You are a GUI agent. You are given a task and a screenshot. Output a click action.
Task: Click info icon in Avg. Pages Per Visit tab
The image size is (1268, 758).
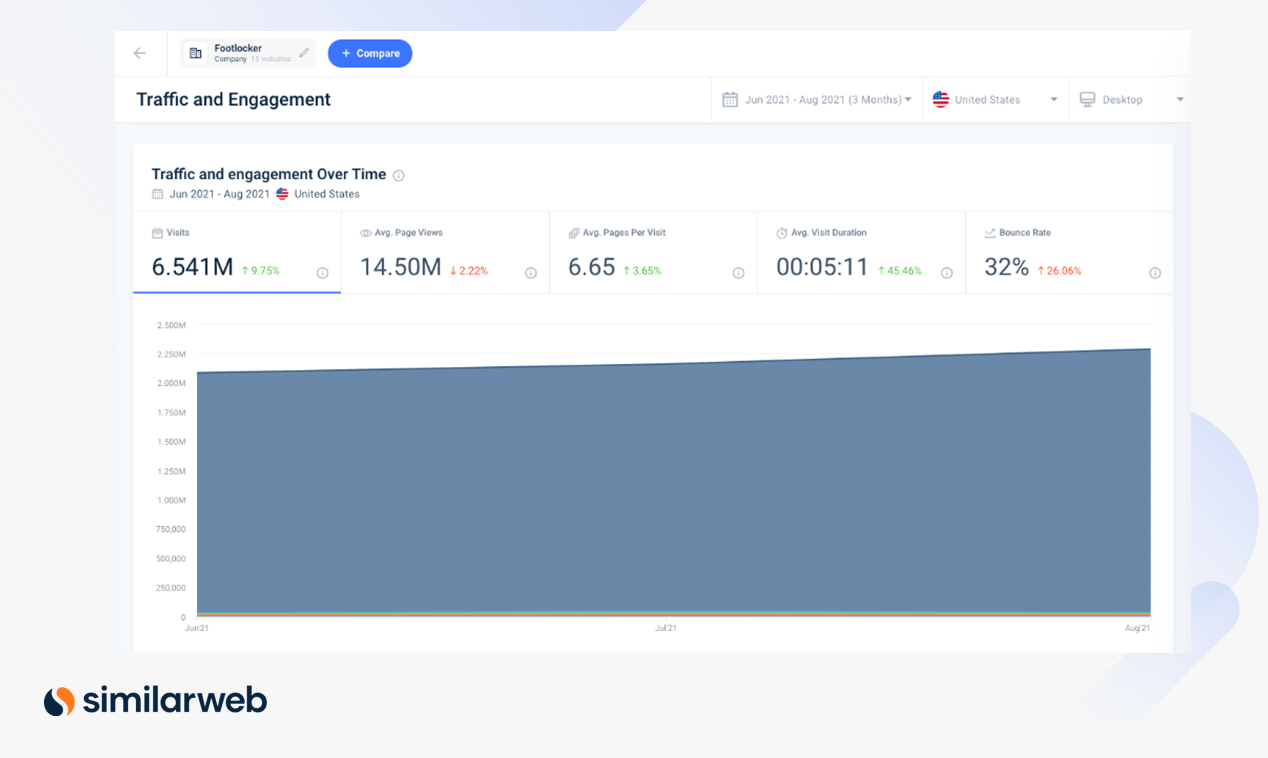click(738, 273)
